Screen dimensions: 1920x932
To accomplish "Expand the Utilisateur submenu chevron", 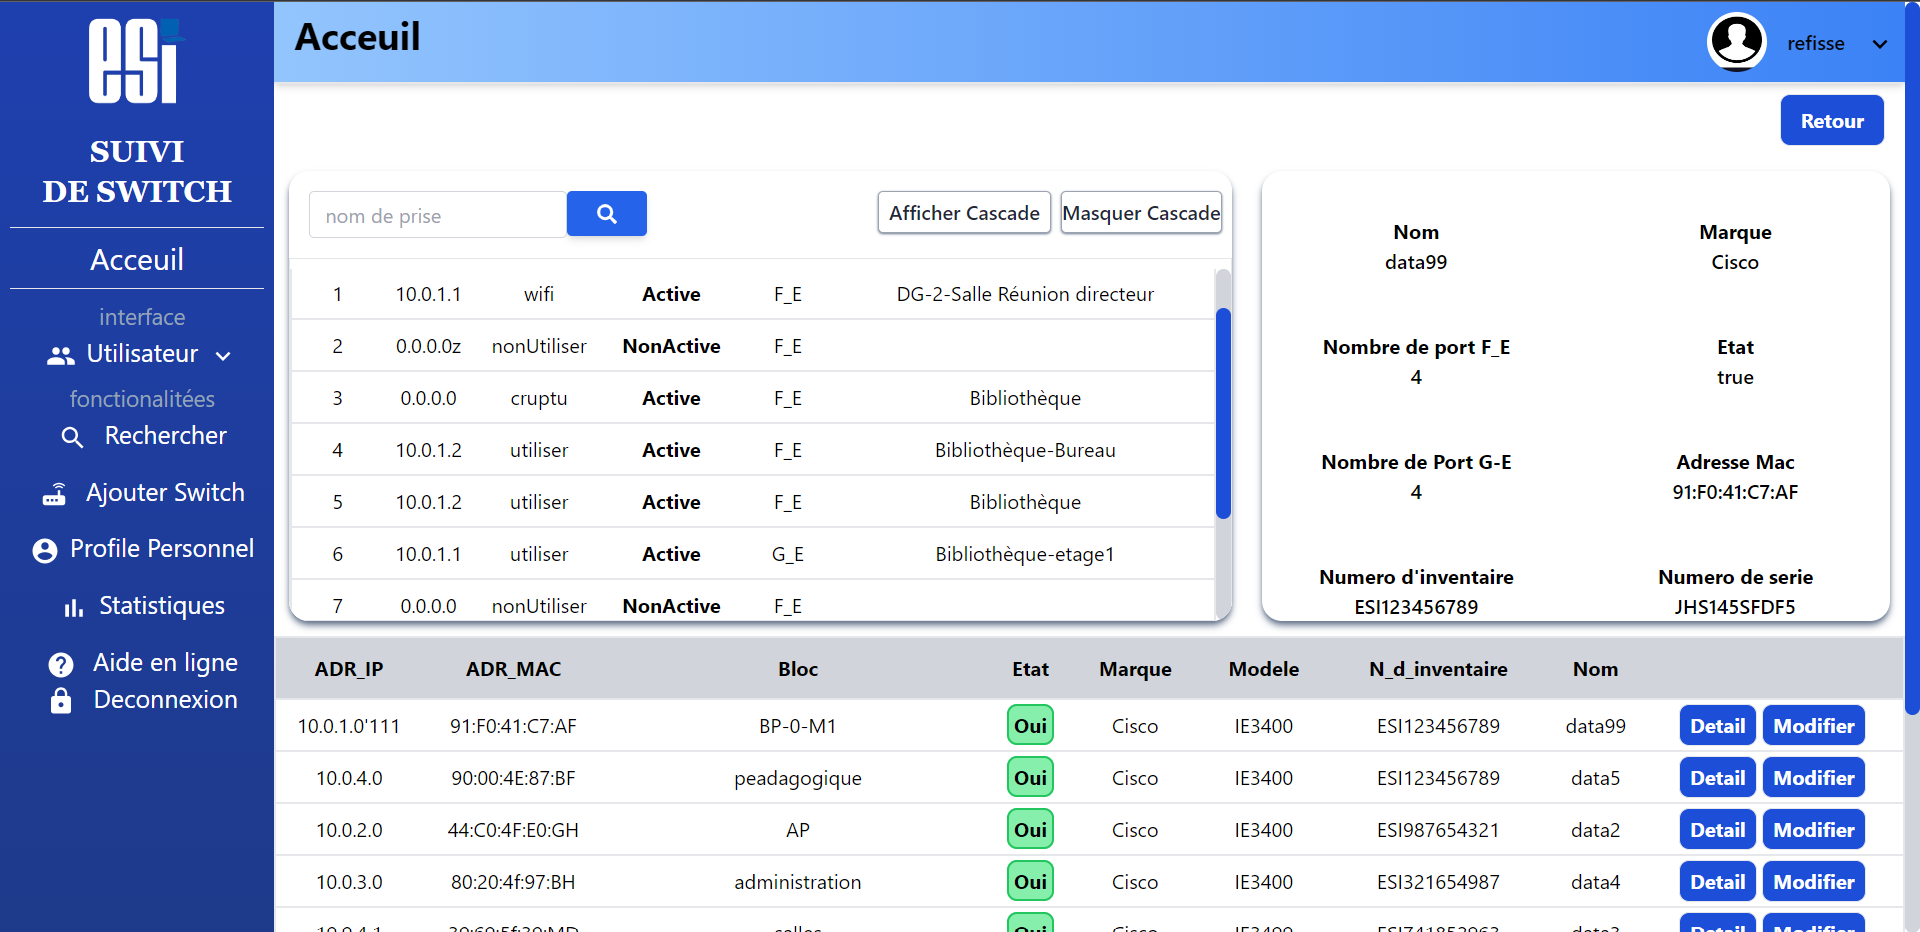I will (x=222, y=356).
